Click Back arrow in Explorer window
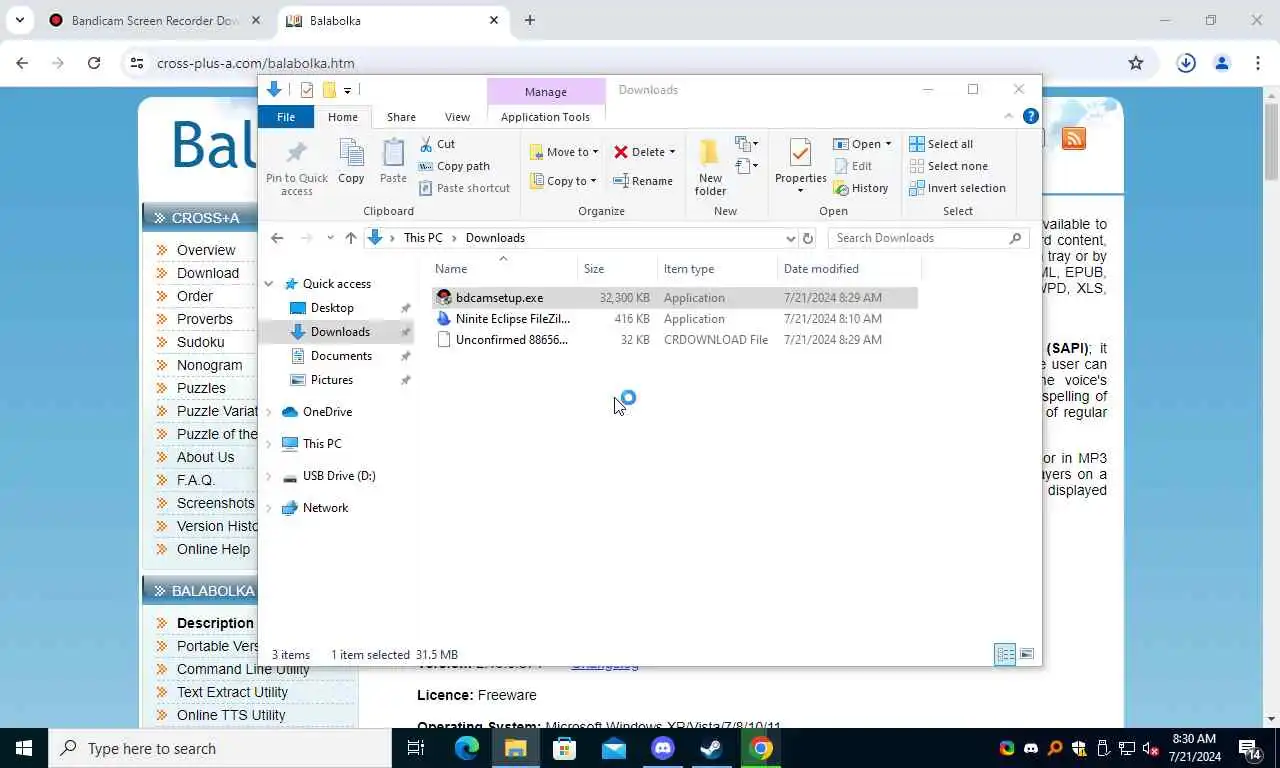 (277, 238)
